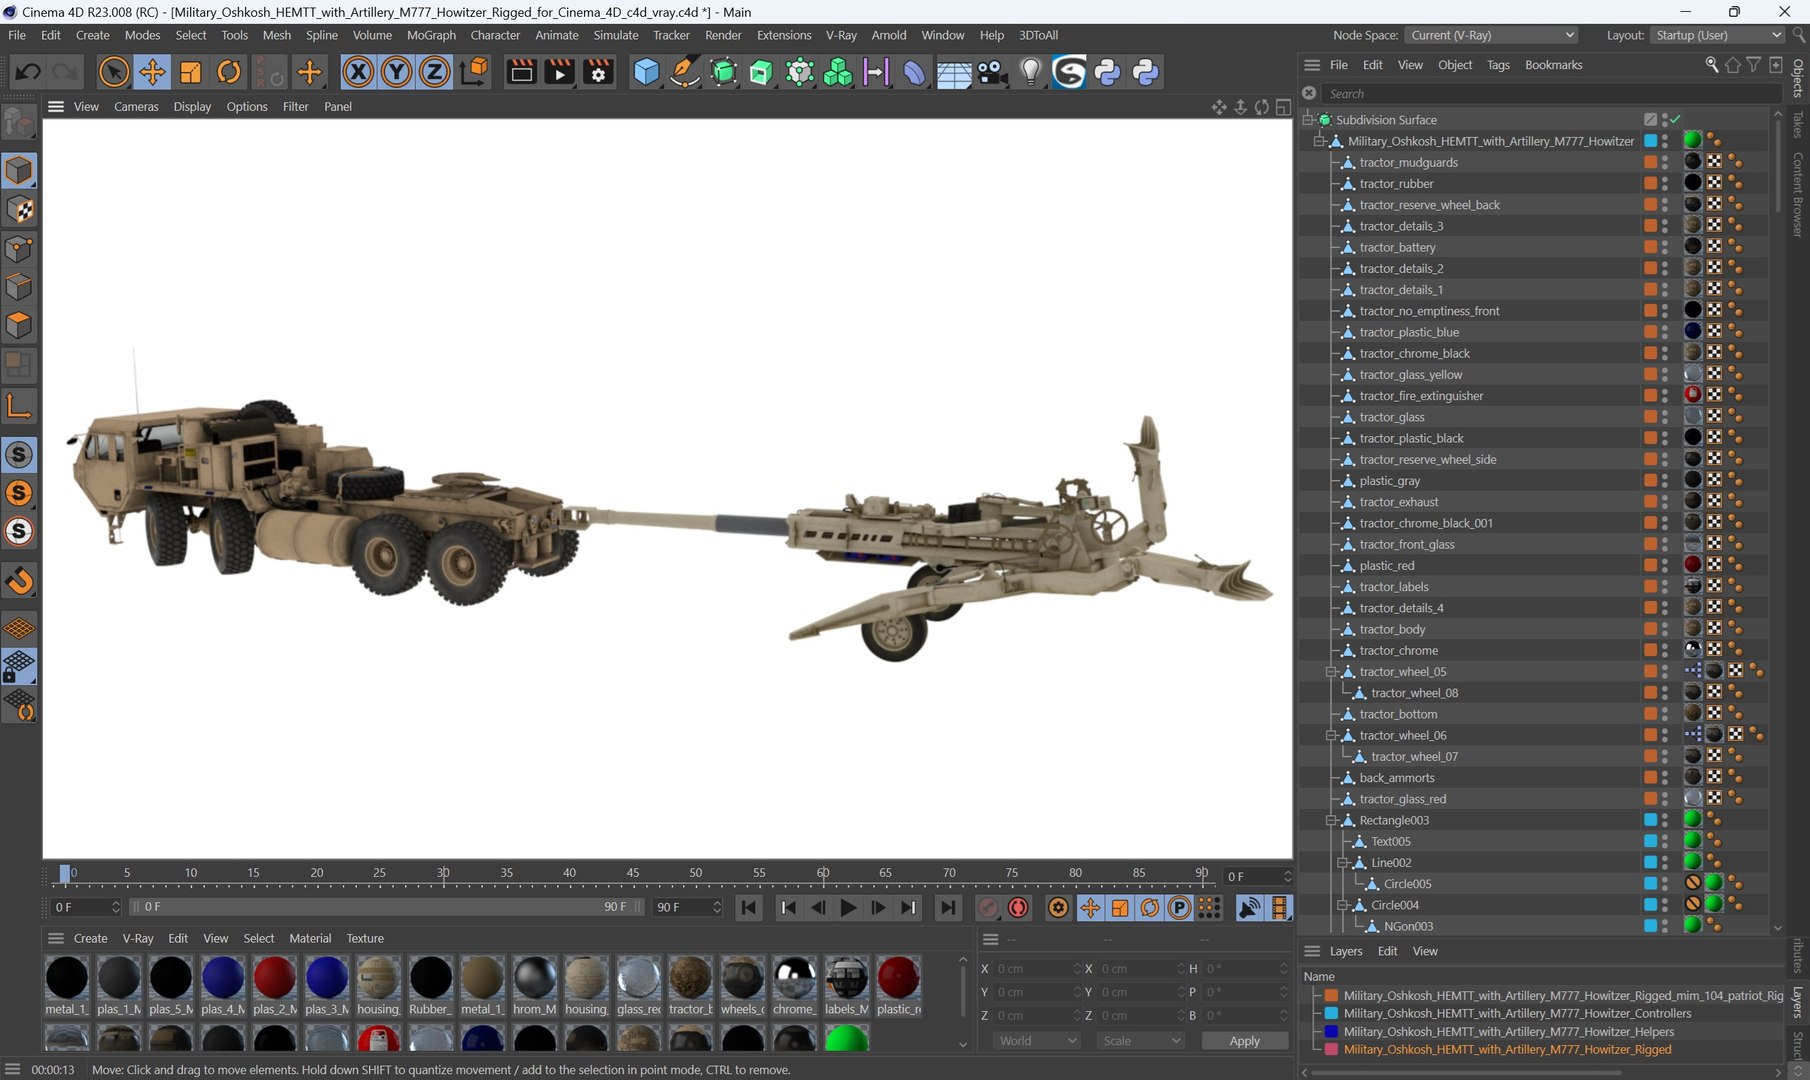Open Layers panel Edit menu
Image resolution: width=1810 pixels, height=1080 pixels.
(1387, 951)
